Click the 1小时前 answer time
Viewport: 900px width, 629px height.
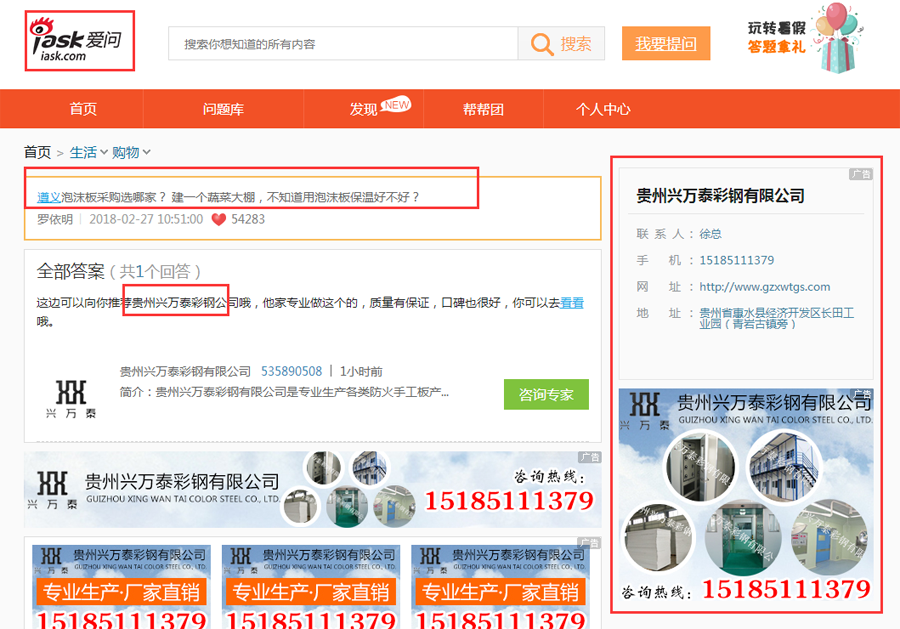pyautogui.click(x=361, y=371)
